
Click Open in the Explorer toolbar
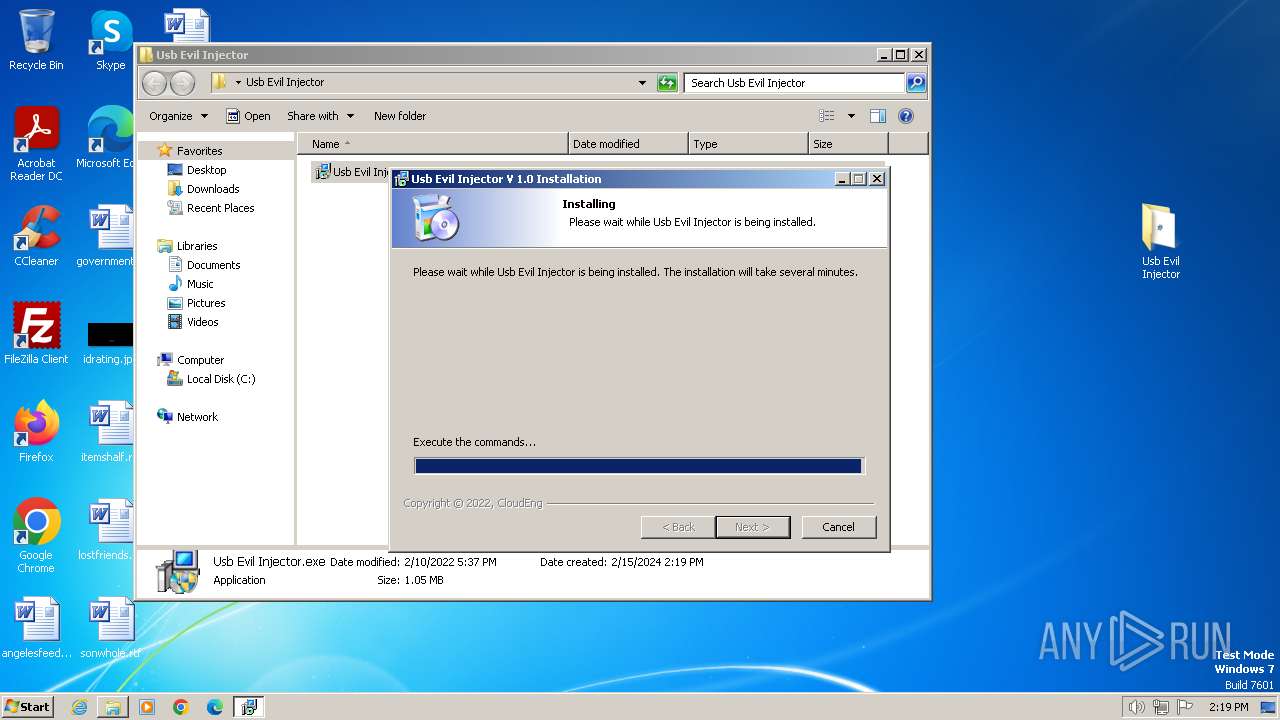(248, 116)
